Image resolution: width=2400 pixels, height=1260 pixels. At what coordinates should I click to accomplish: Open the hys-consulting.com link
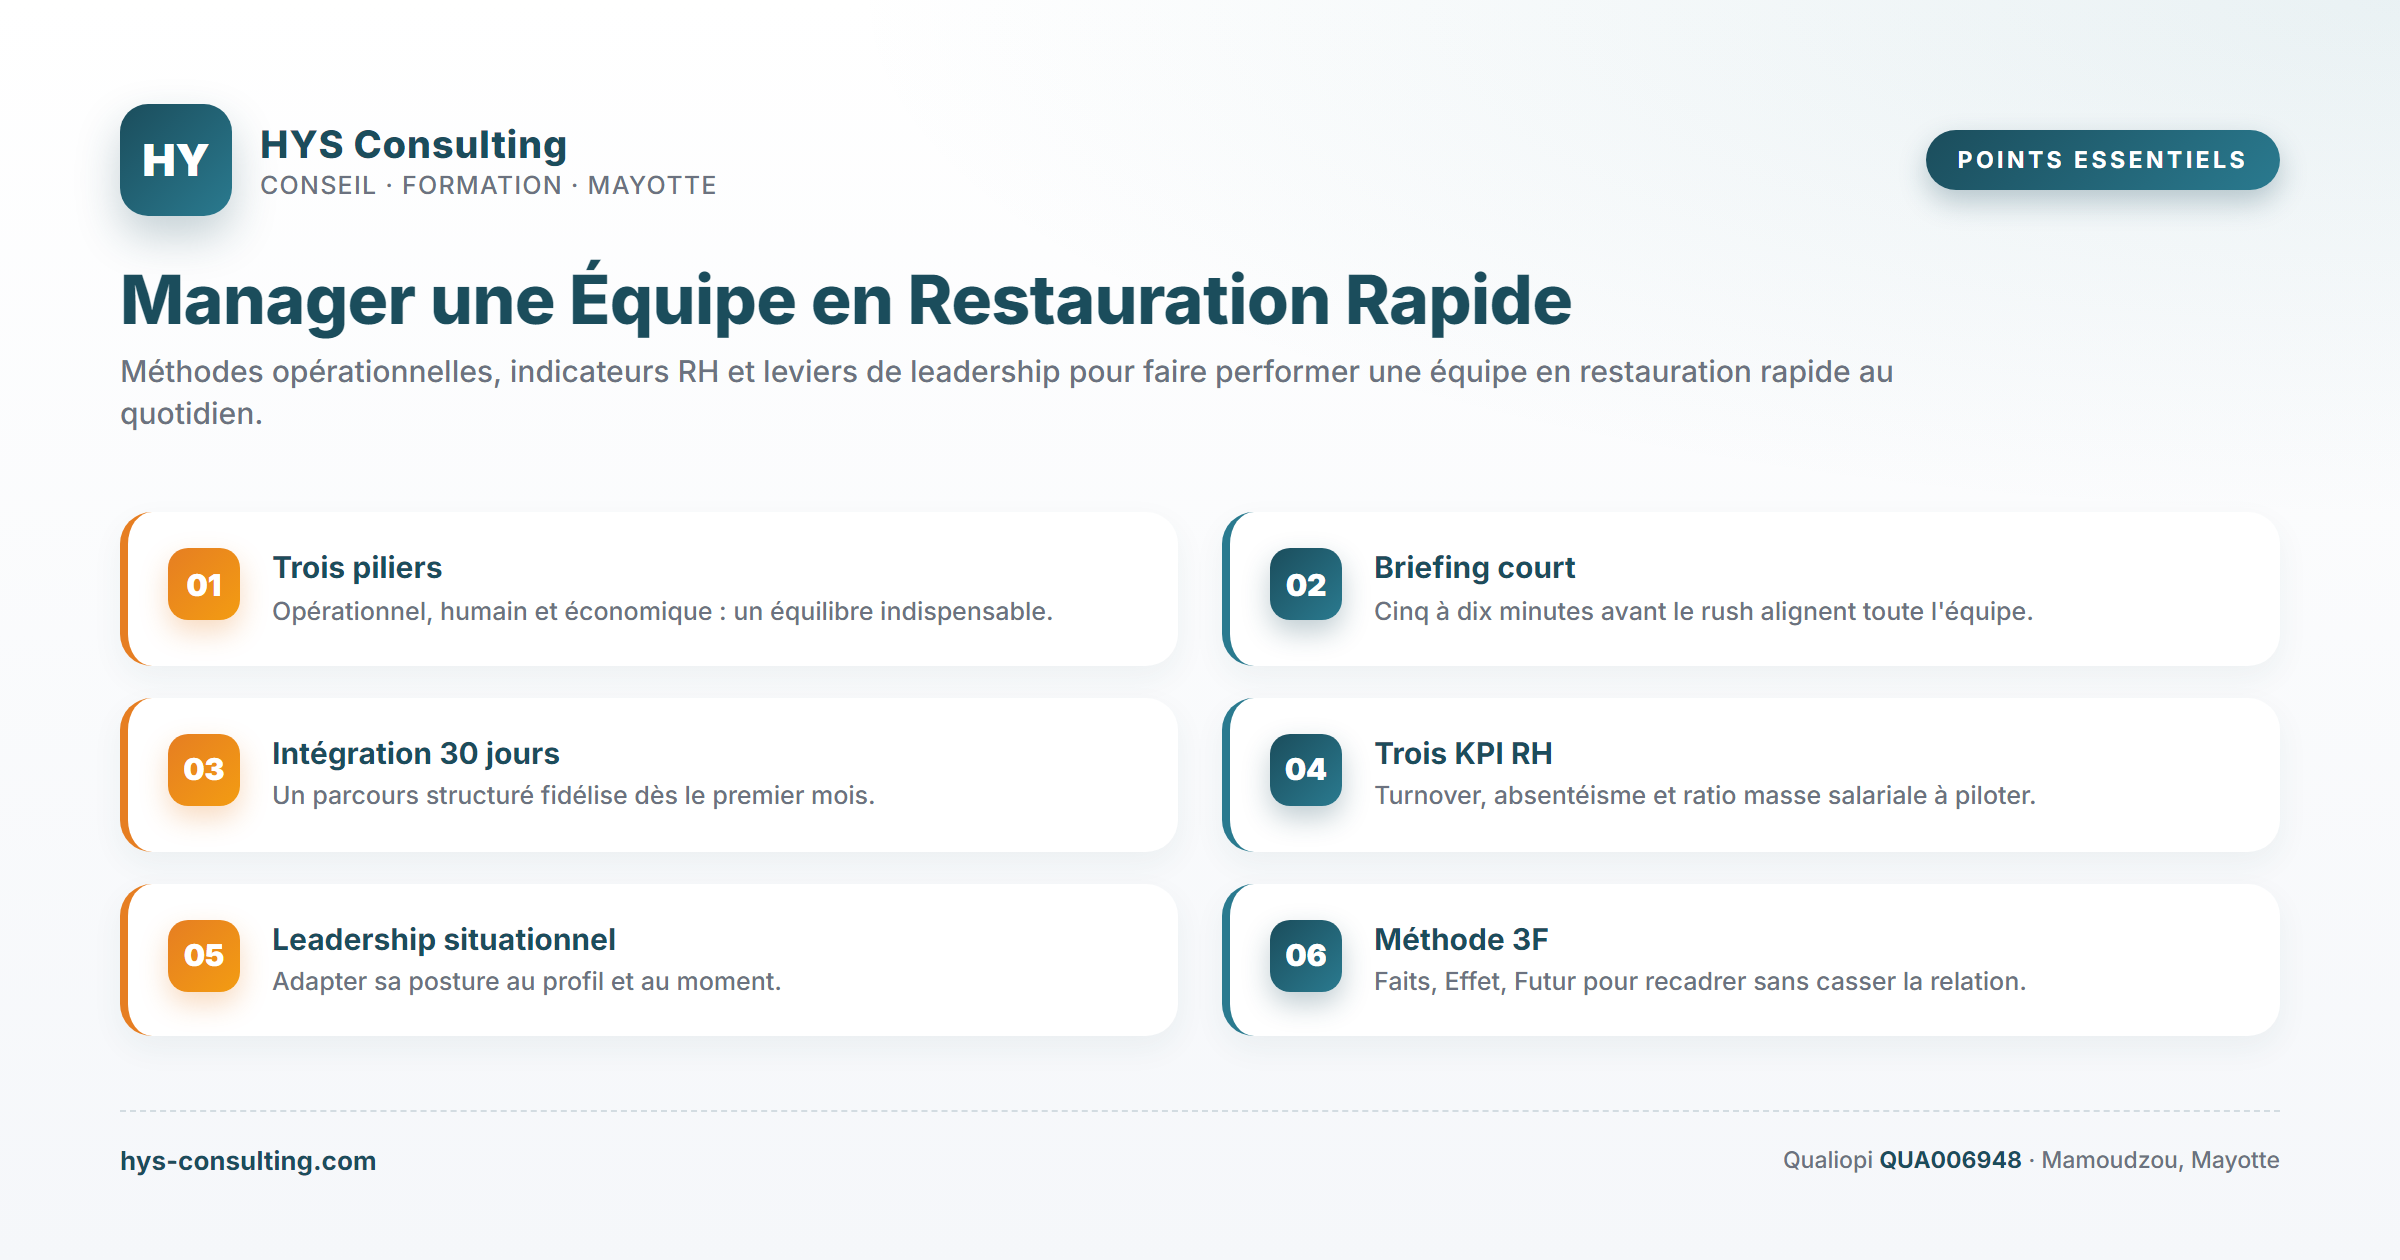(x=248, y=1161)
